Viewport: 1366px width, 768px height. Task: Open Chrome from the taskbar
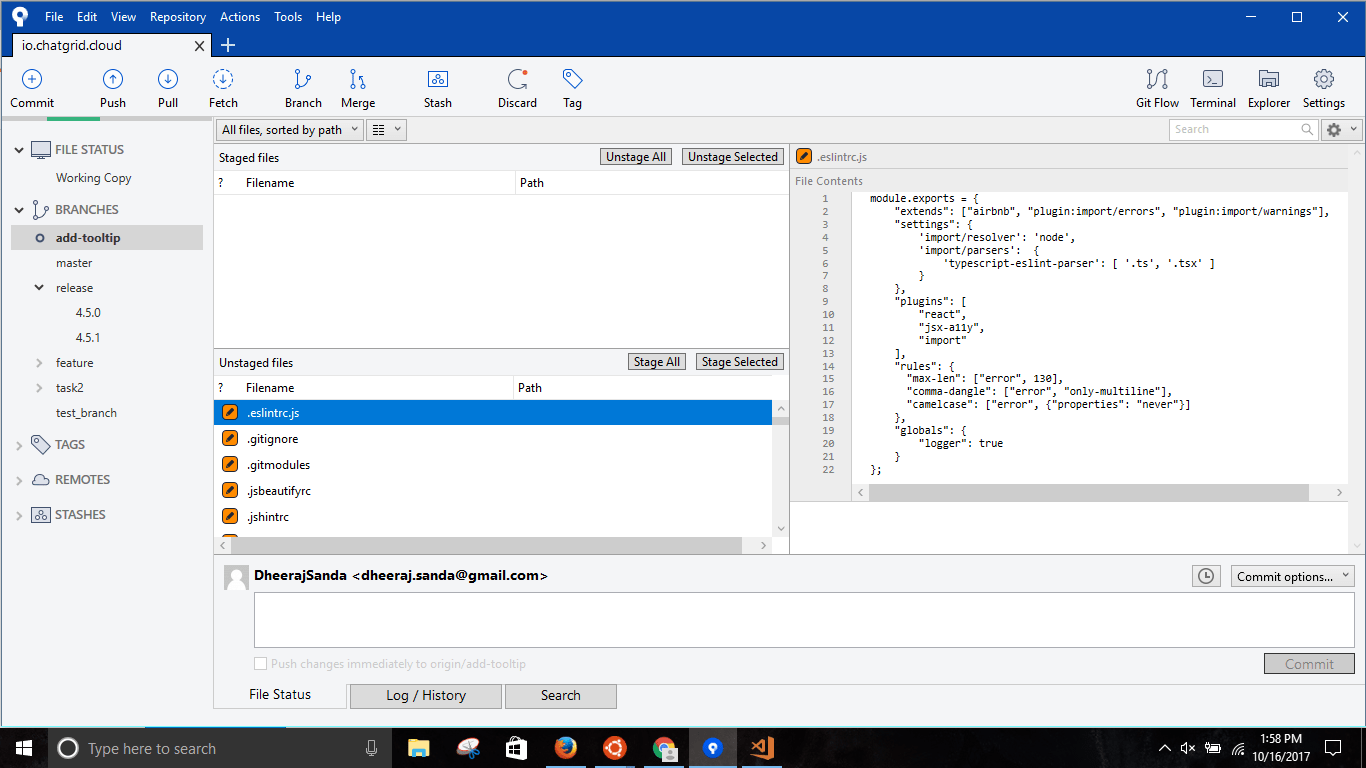663,747
